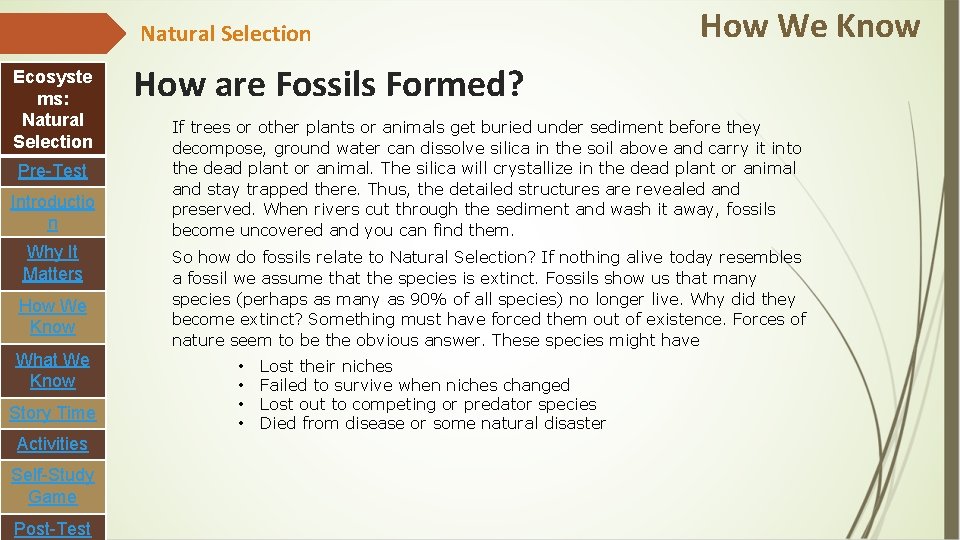This screenshot has width=960, height=540.
Task: Go to the Introduction section link
Action: pos(53,213)
